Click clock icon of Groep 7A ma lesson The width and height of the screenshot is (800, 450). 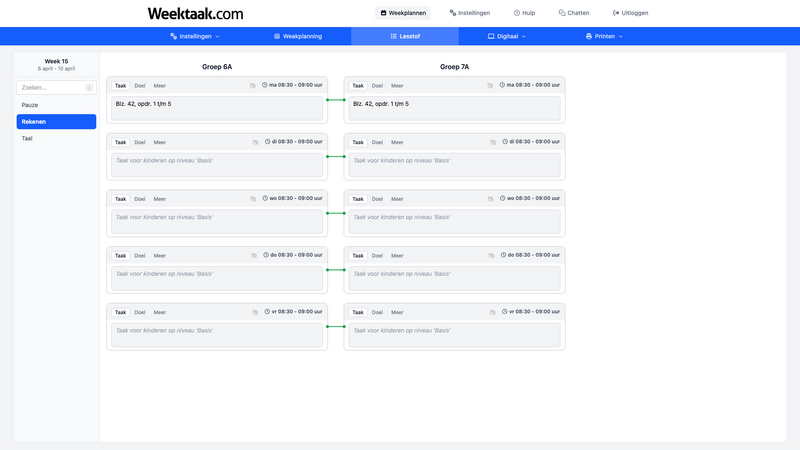(502, 85)
